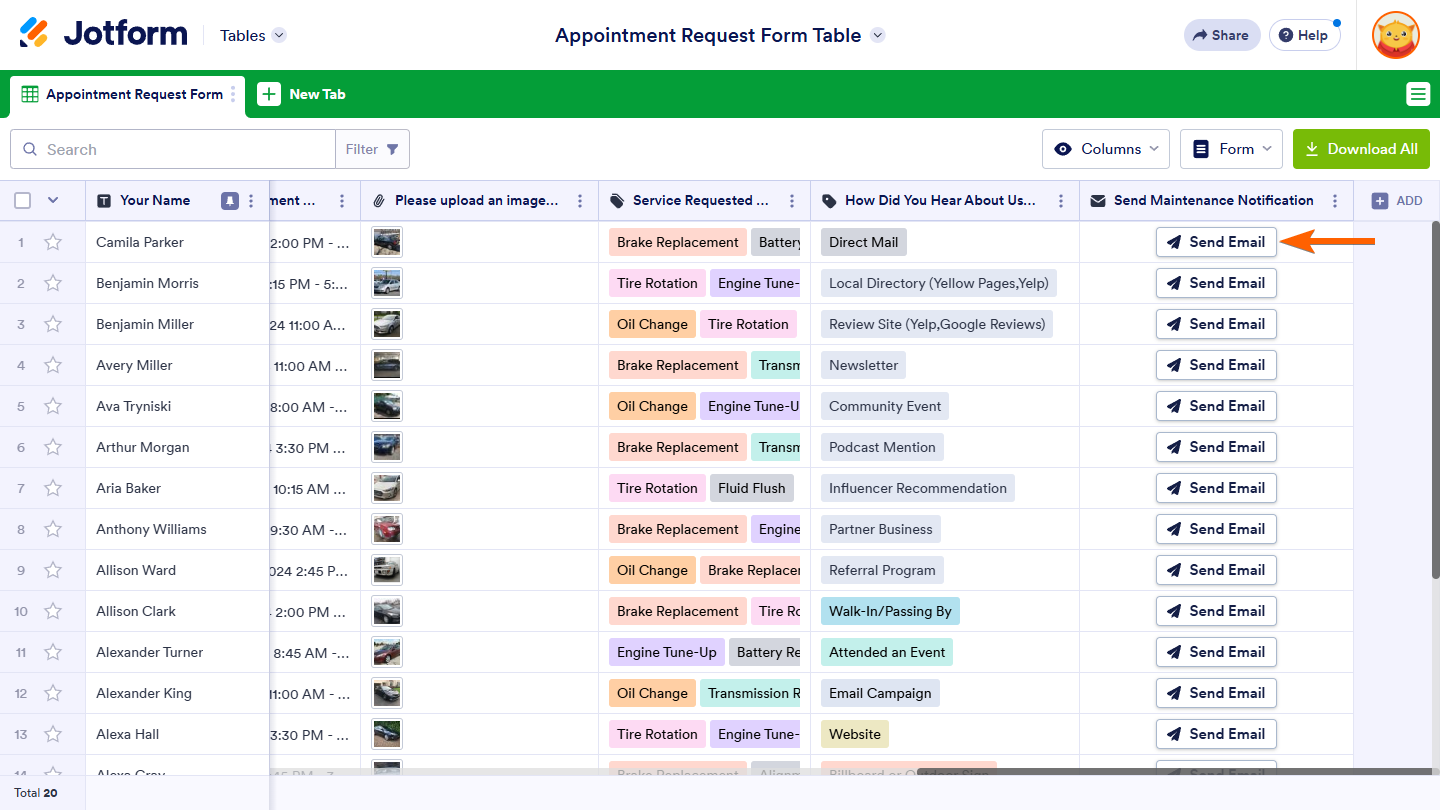The image size is (1440, 810).
Task: Click the Appointment Request Form tab options dots
Action: [x=233, y=94]
